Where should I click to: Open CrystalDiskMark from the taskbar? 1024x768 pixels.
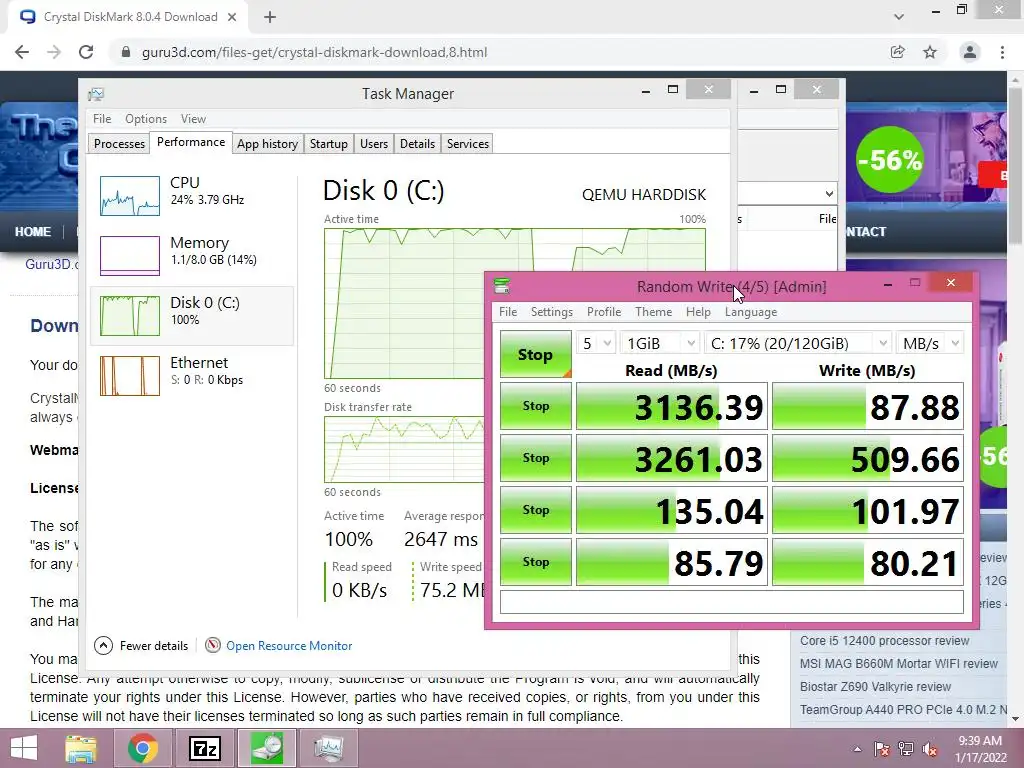tap(266, 748)
